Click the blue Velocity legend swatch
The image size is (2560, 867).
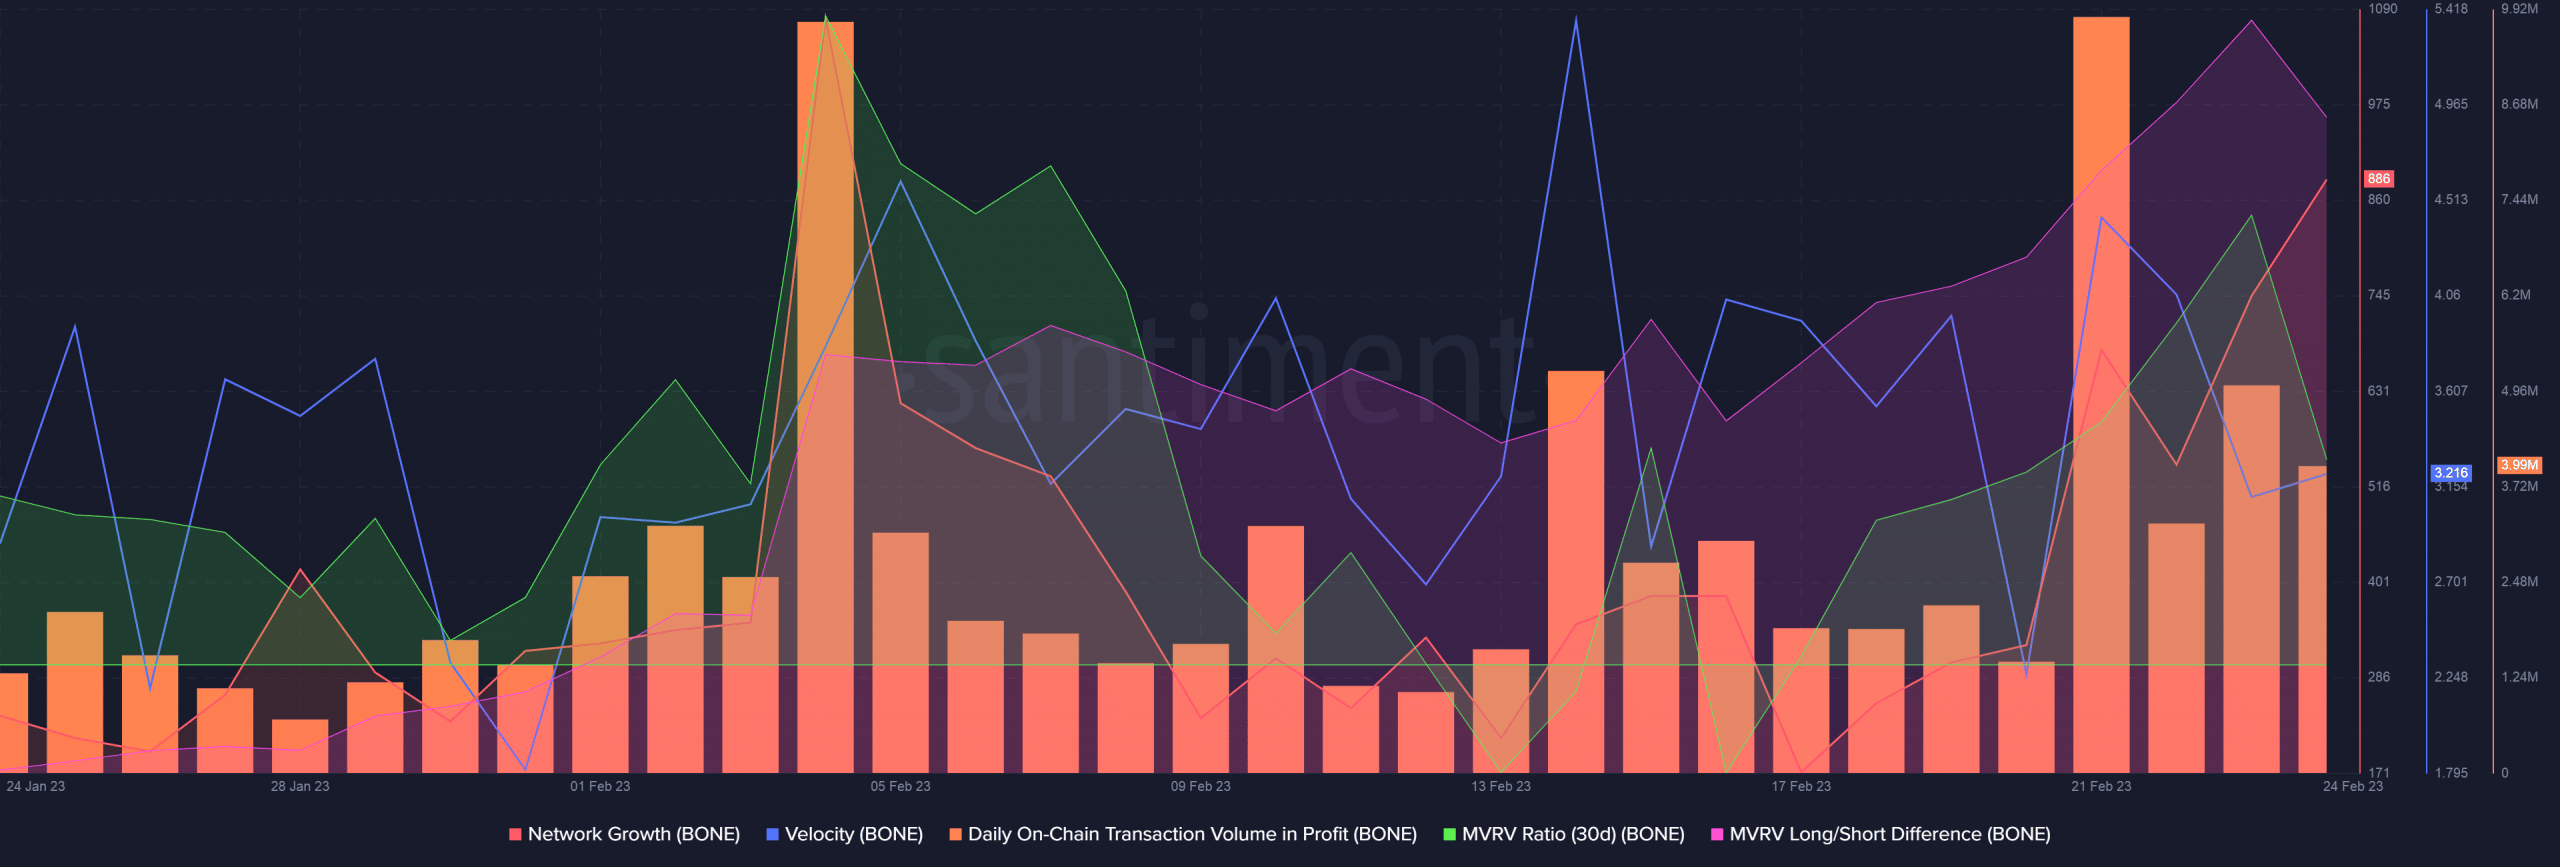pos(772,834)
